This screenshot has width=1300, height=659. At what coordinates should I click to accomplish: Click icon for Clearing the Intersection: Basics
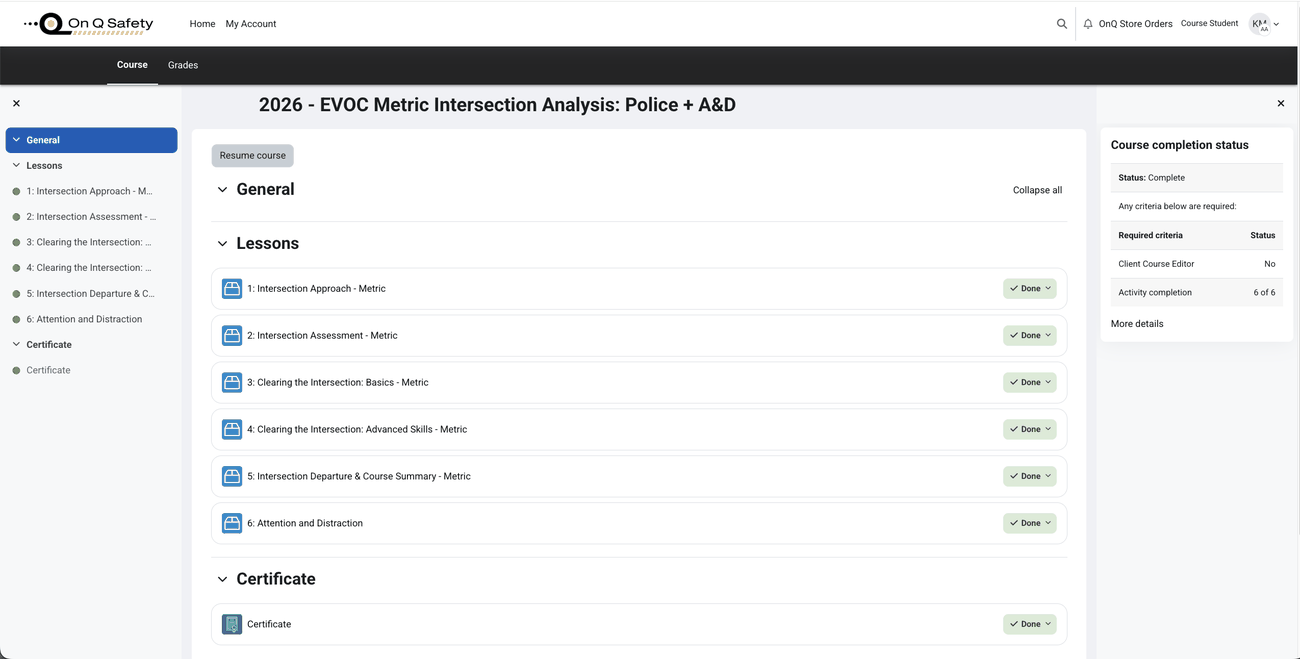232,382
